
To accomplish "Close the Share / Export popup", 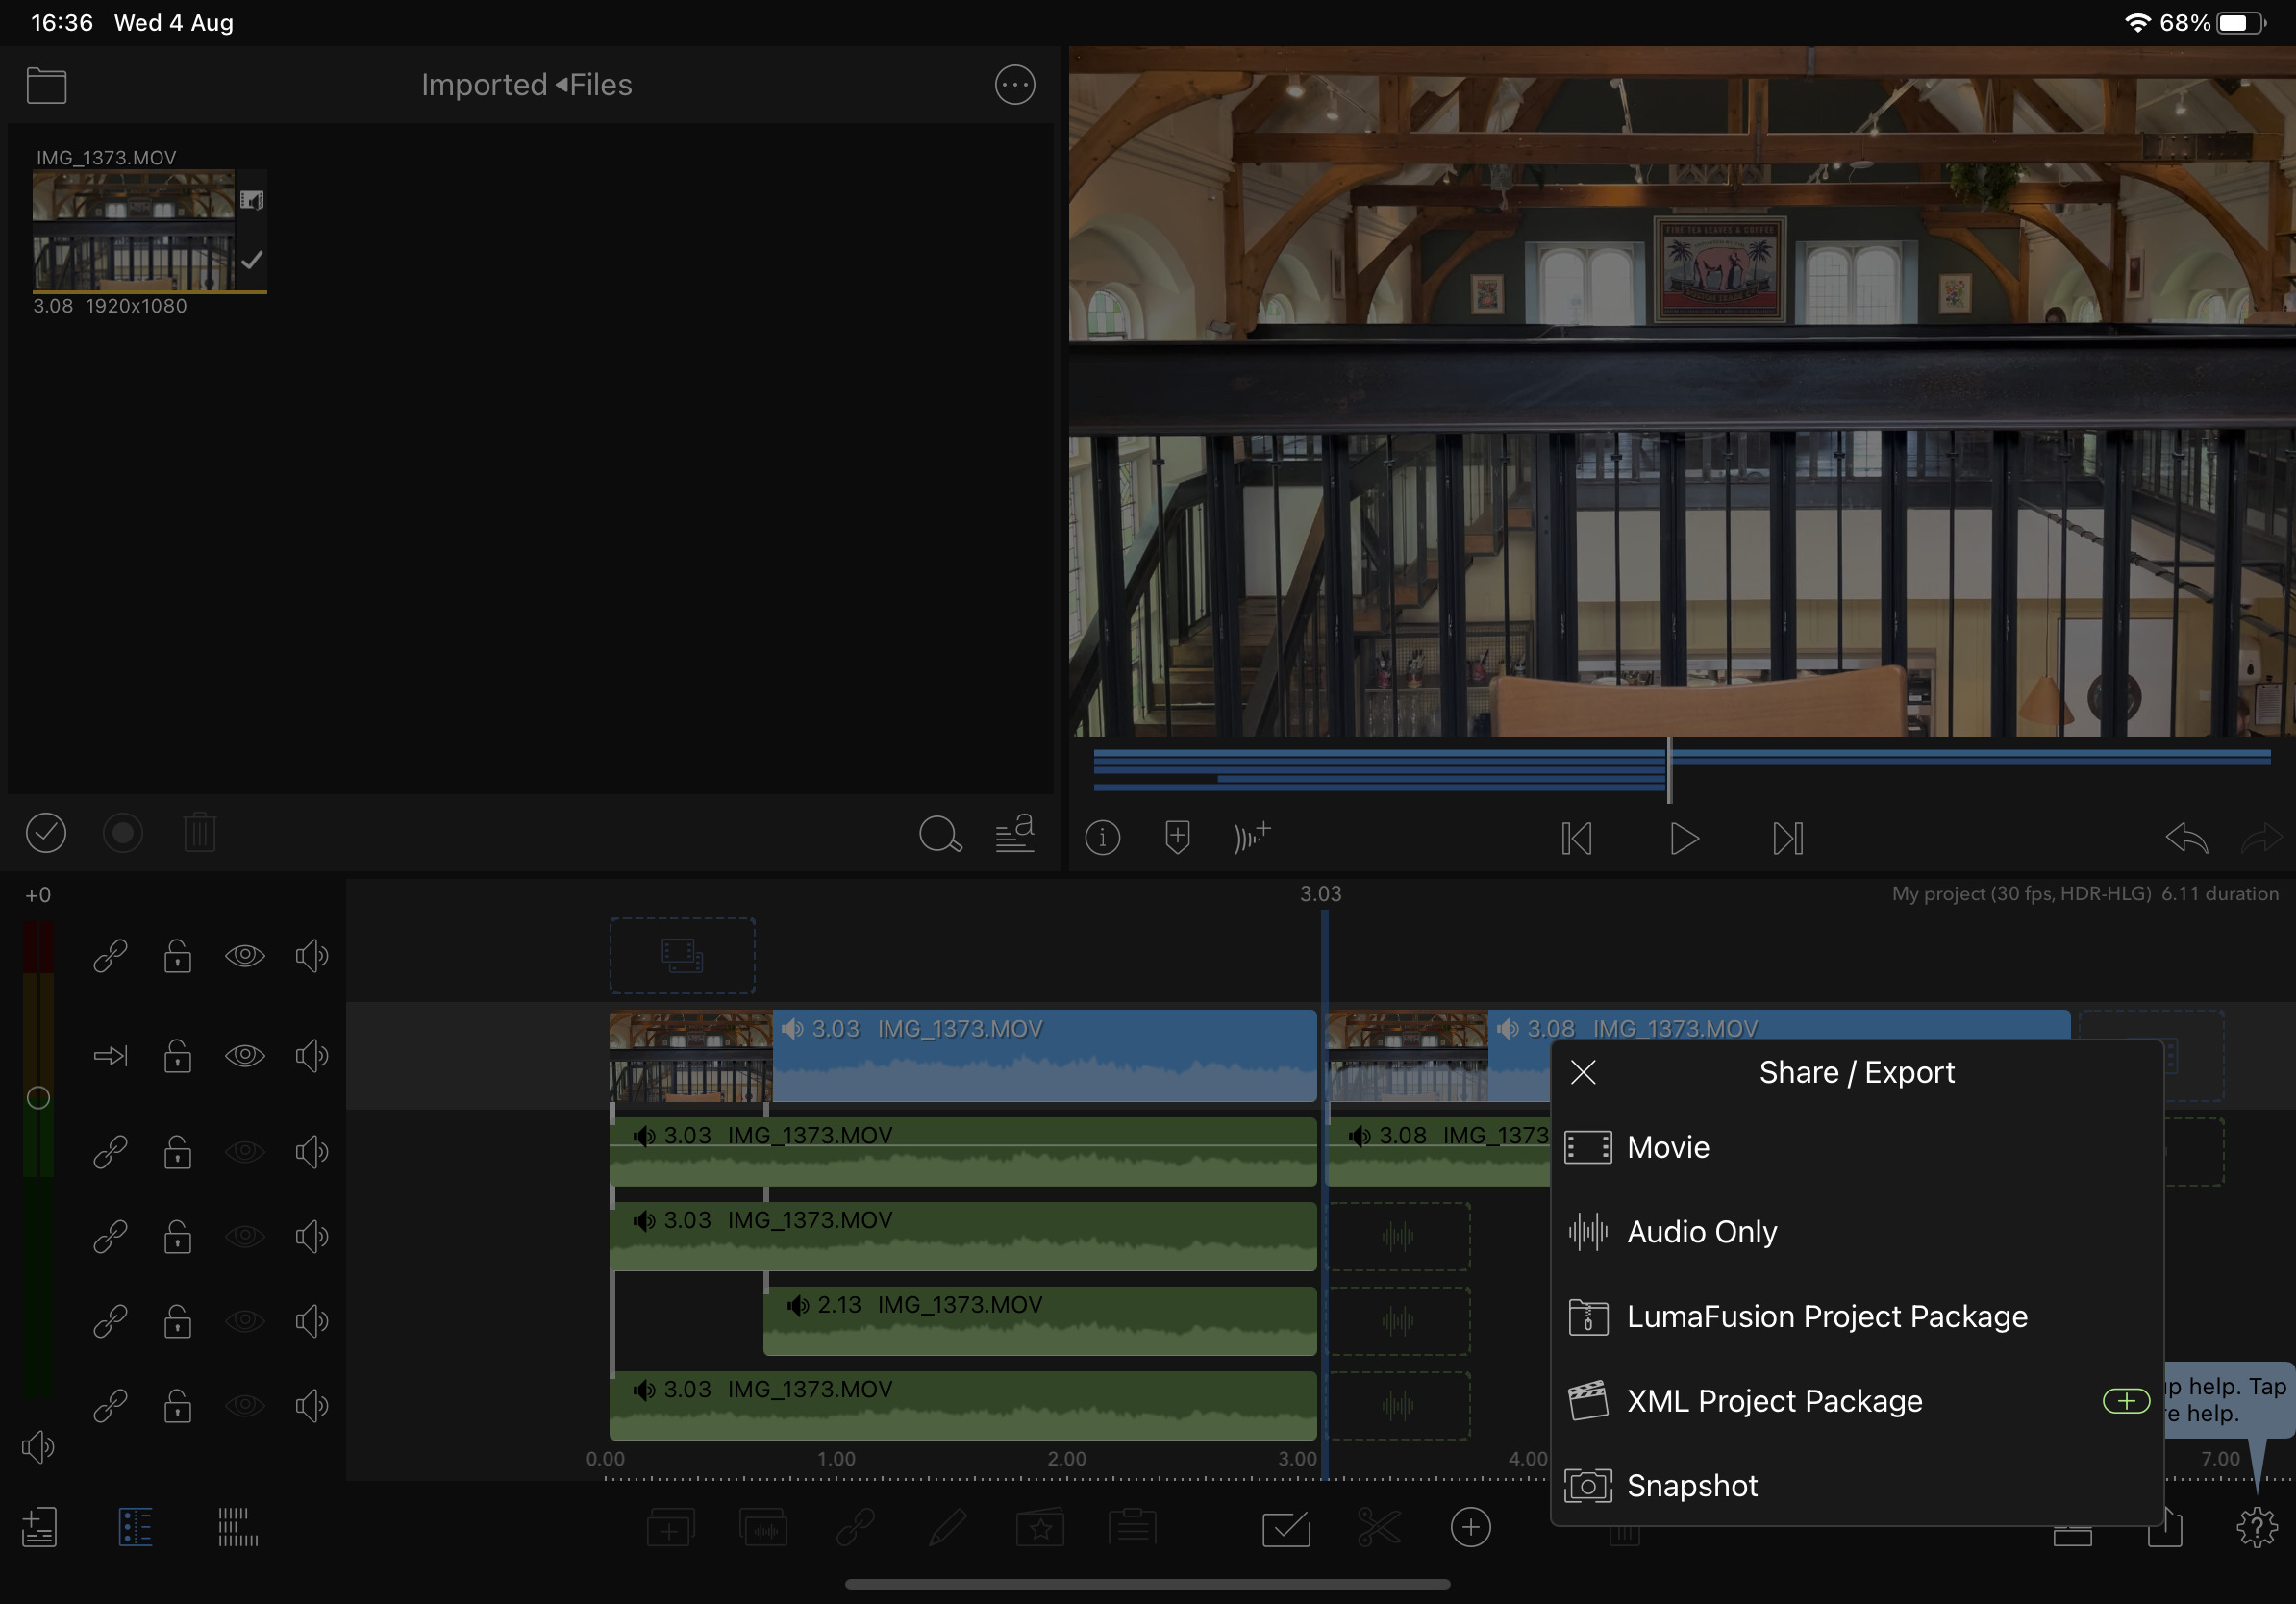I will [x=1583, y=1072].
